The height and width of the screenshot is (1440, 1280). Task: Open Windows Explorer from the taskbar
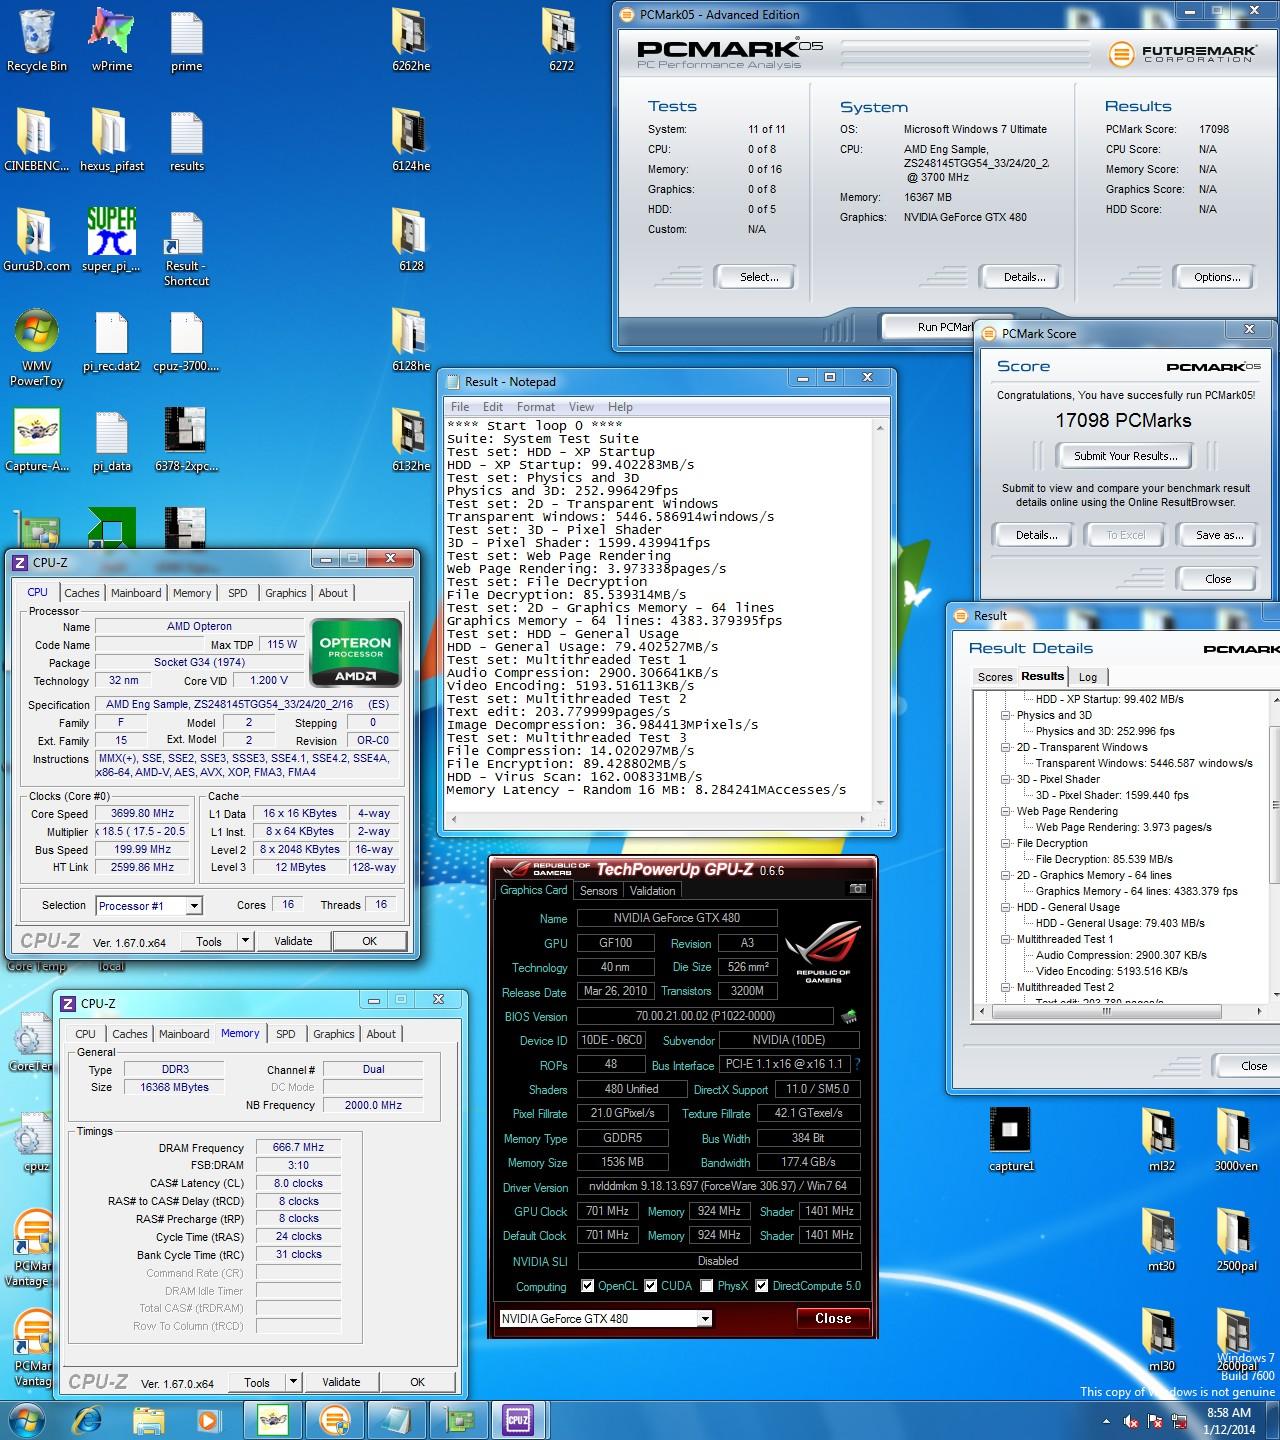pyautogui.click(x=149, y=1419)
